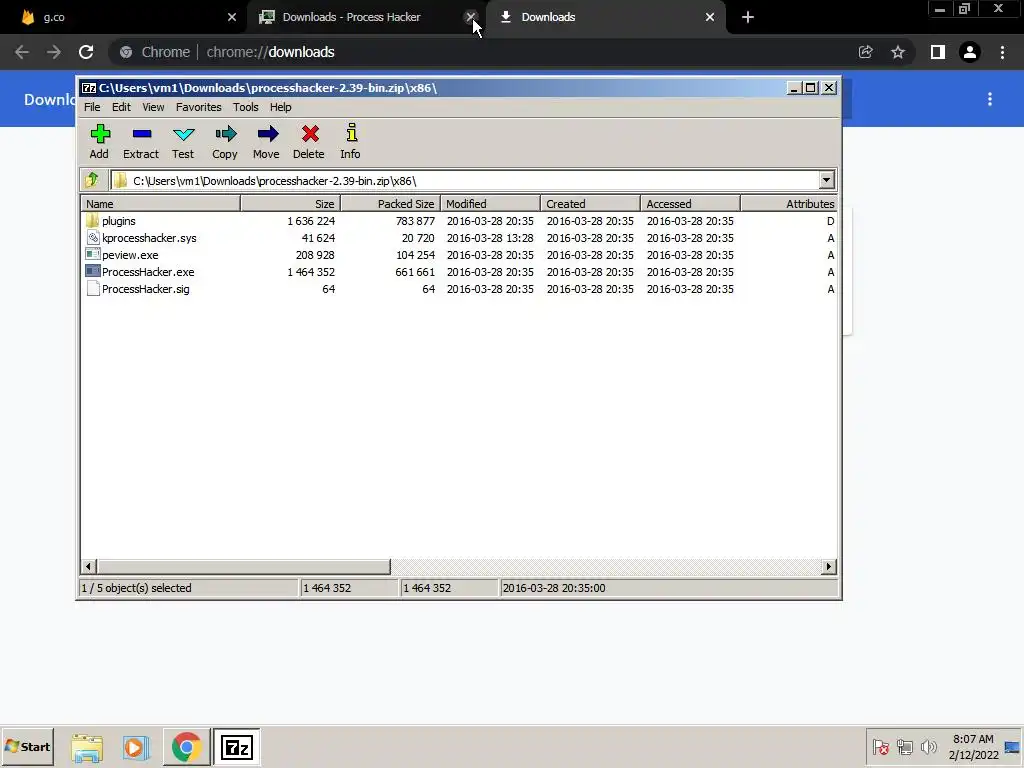Open the Help menu in 7-Zip

point(281,107)
